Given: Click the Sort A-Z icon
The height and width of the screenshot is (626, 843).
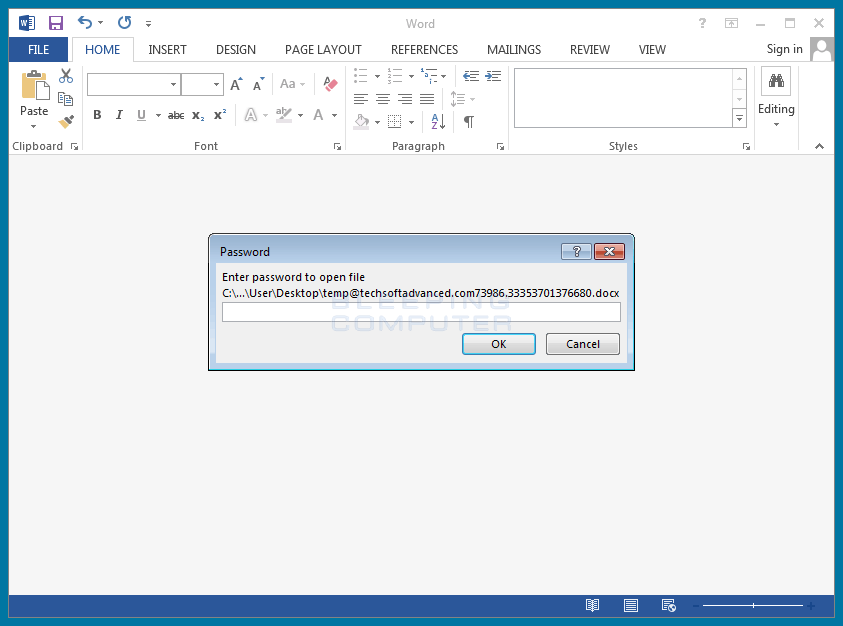Looking at the screenshot, I should 438,122.
